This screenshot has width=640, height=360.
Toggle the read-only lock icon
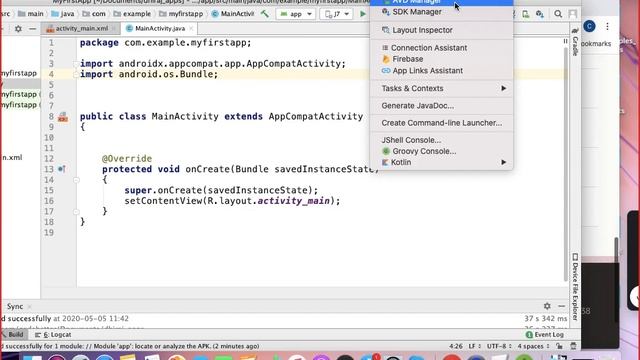pyautogui.click(x=560, y=346)
